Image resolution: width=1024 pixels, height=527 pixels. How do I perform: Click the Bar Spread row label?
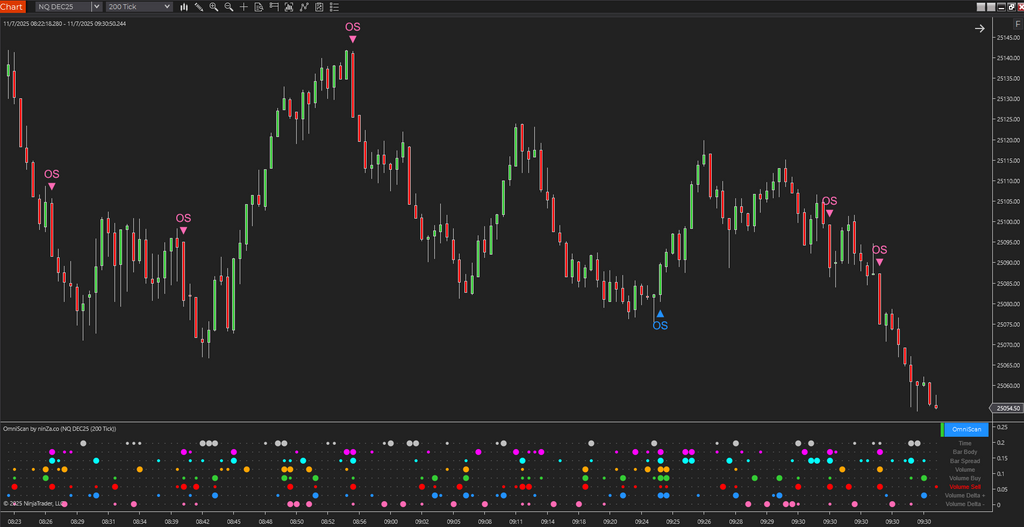point(965,461)
